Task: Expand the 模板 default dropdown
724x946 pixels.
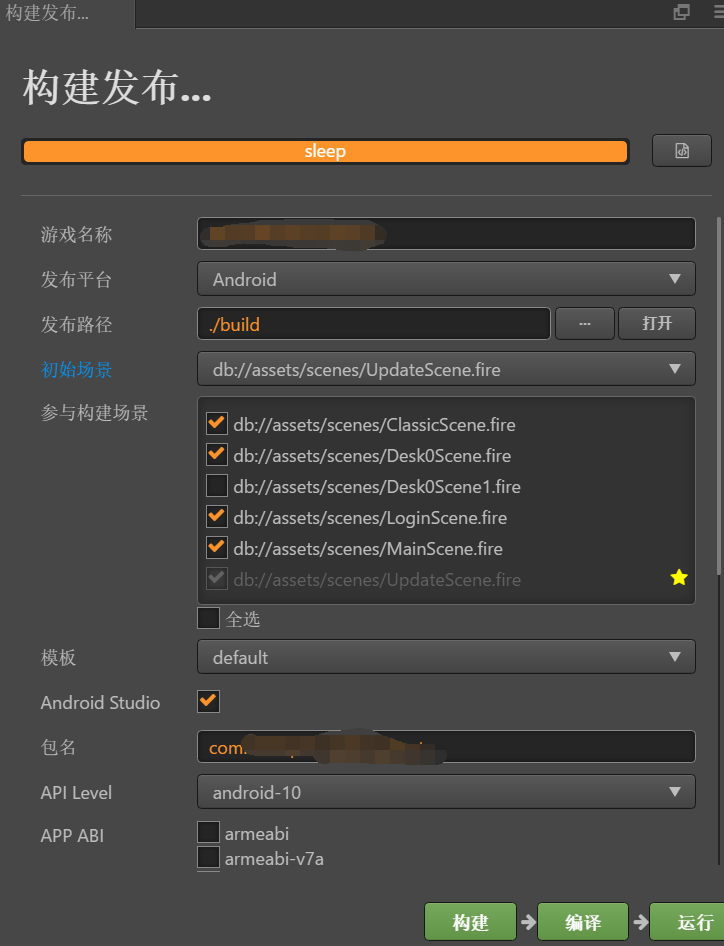Action: [446, 658]
